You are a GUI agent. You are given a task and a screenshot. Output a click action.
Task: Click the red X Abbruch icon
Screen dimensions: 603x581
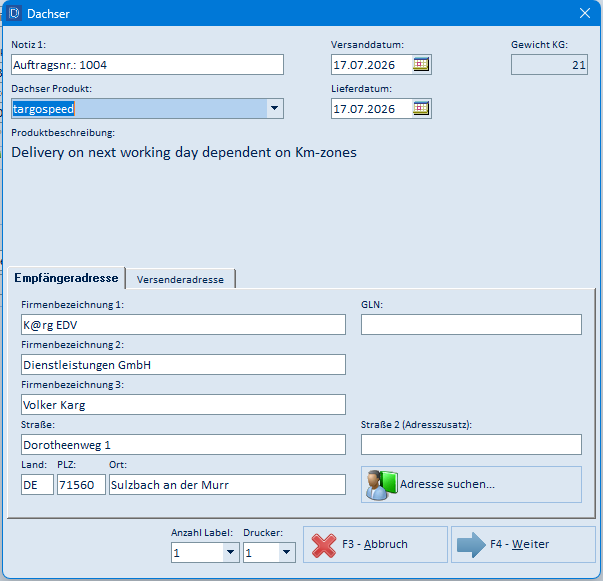click(x=324, y=545)
